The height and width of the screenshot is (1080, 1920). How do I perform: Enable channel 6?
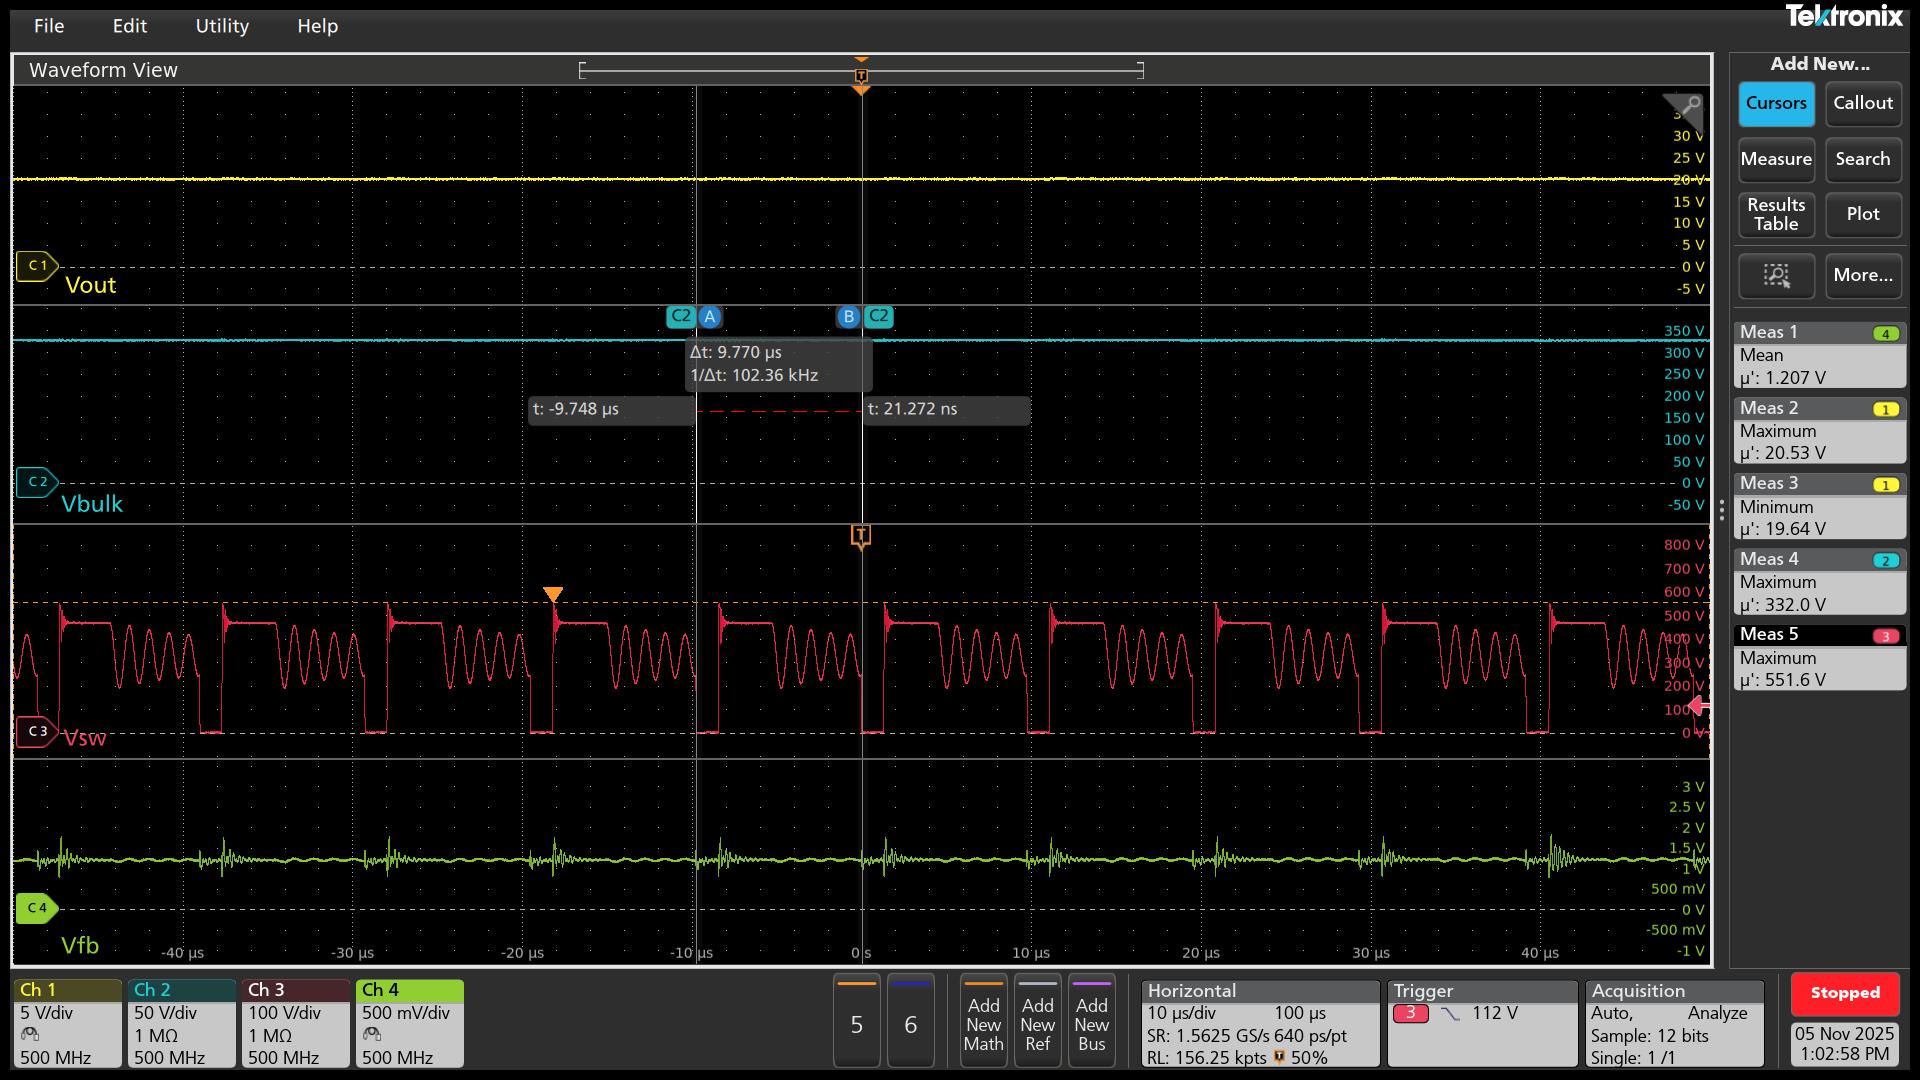[x=910, y=1021]
